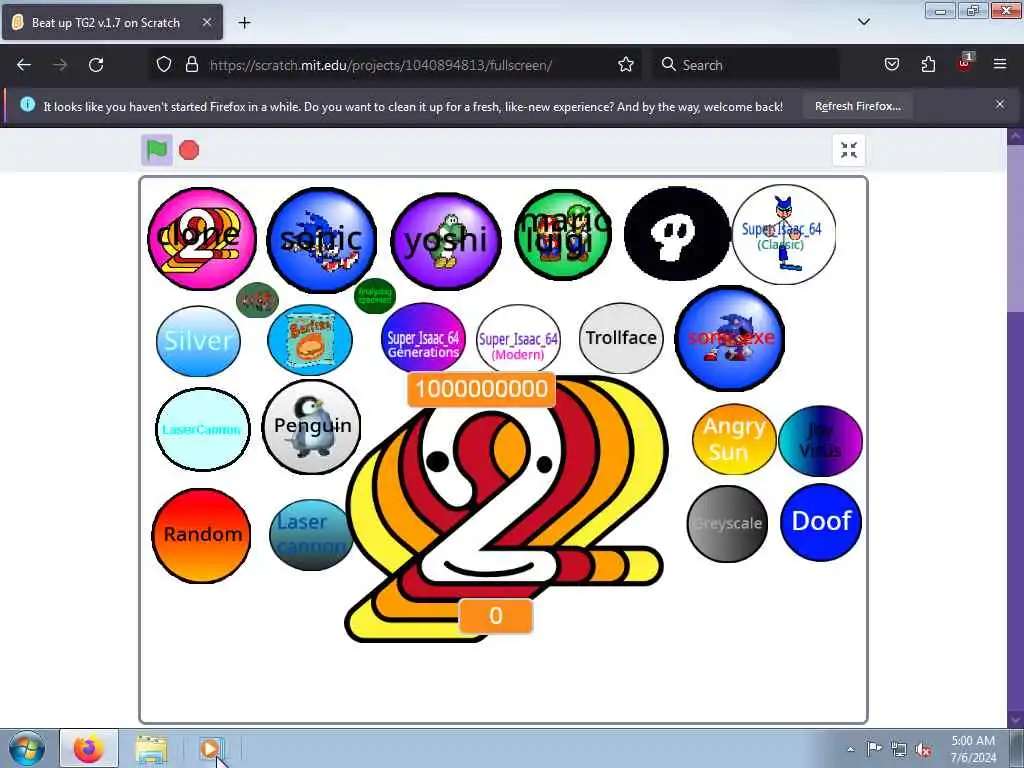
Task: Choose the burger snack bag circle
Action: coord(310,340)
